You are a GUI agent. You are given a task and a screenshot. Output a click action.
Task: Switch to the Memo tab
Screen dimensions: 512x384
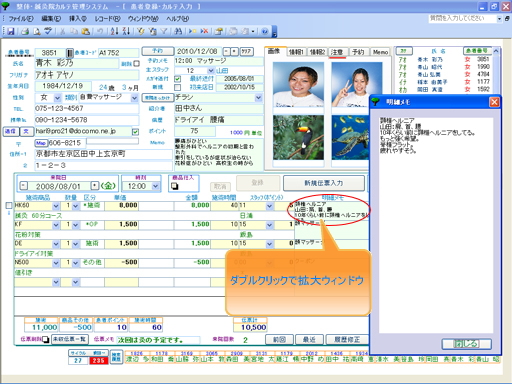point(380,52)
